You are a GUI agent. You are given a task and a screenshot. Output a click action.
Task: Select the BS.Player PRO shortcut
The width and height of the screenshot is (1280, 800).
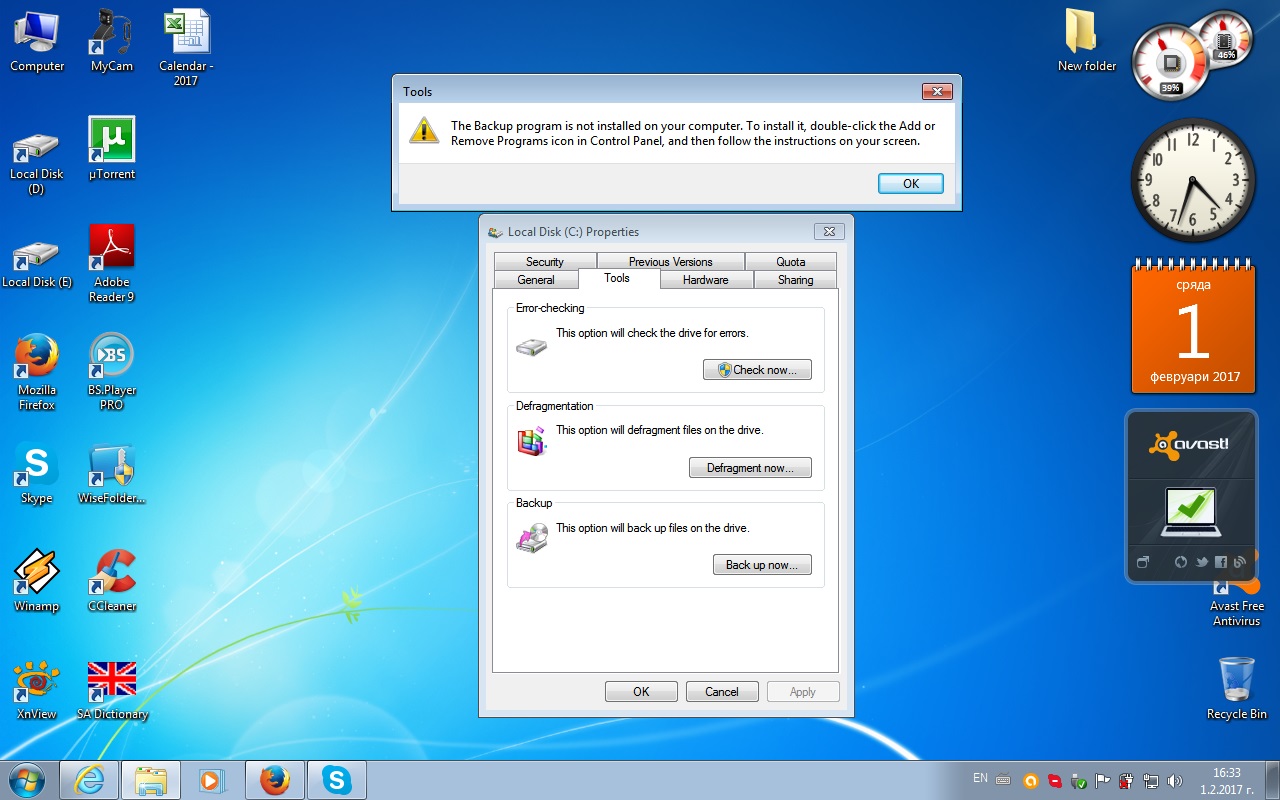[112, 371]
